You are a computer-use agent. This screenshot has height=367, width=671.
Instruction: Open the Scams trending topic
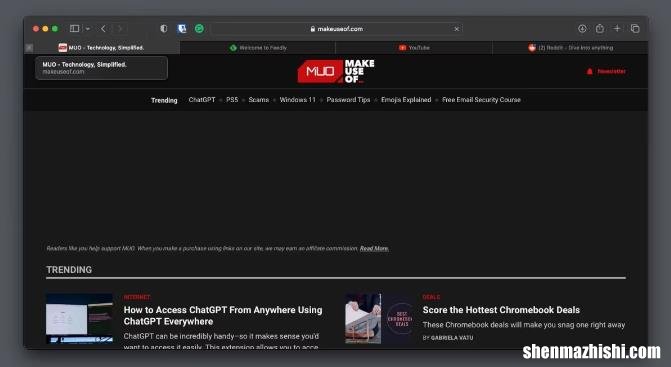point(259,100)
